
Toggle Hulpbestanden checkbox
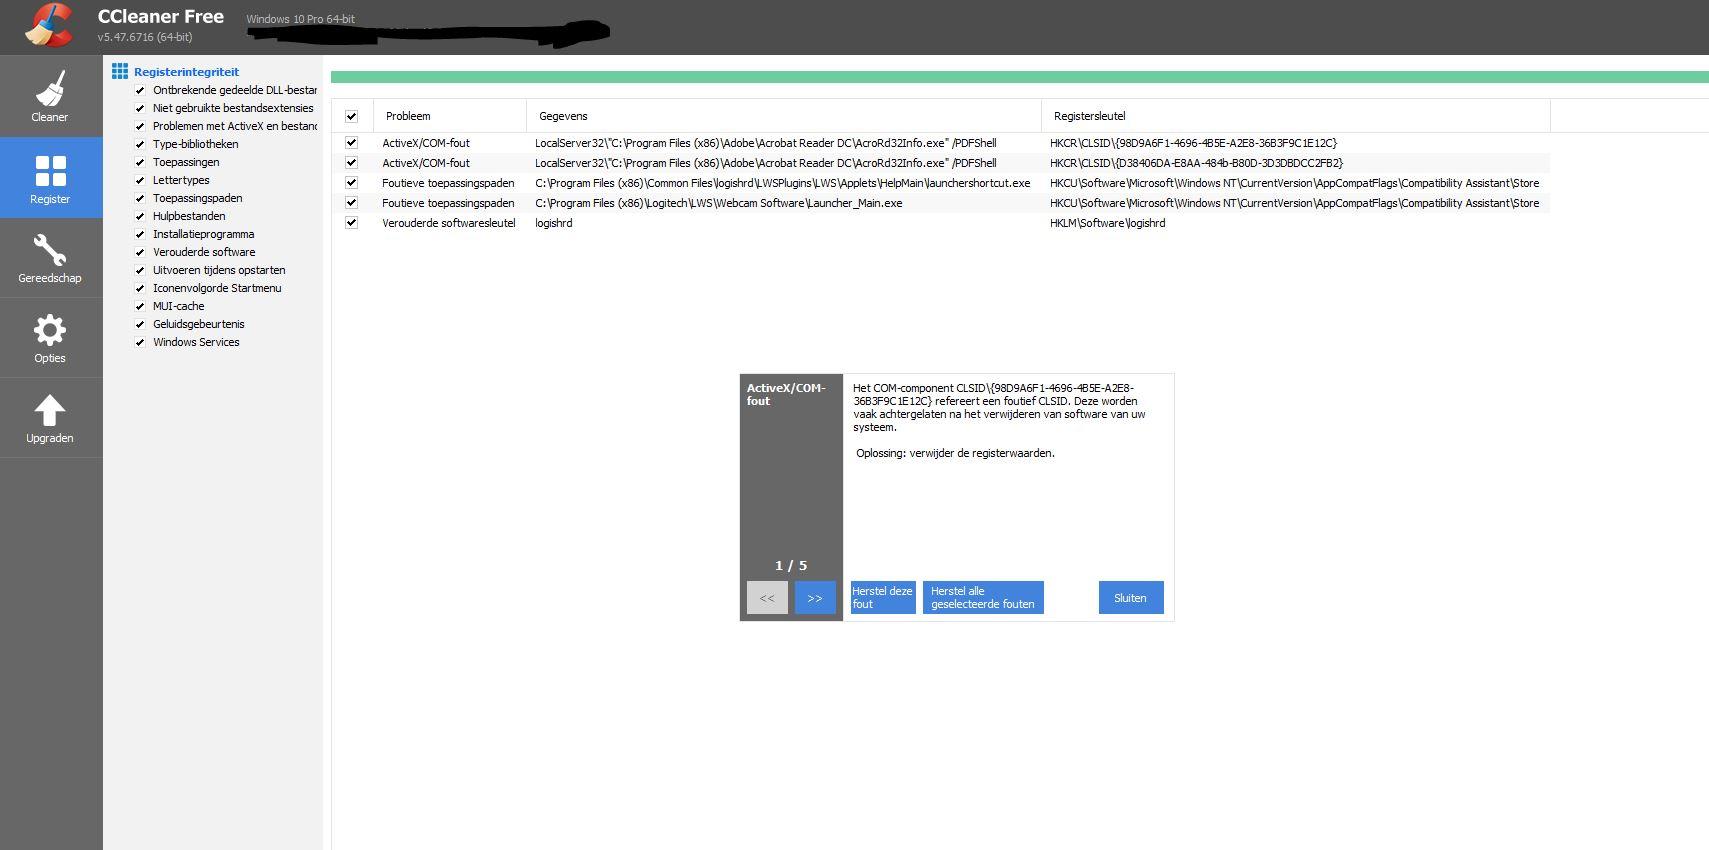[x=140, y=216]
